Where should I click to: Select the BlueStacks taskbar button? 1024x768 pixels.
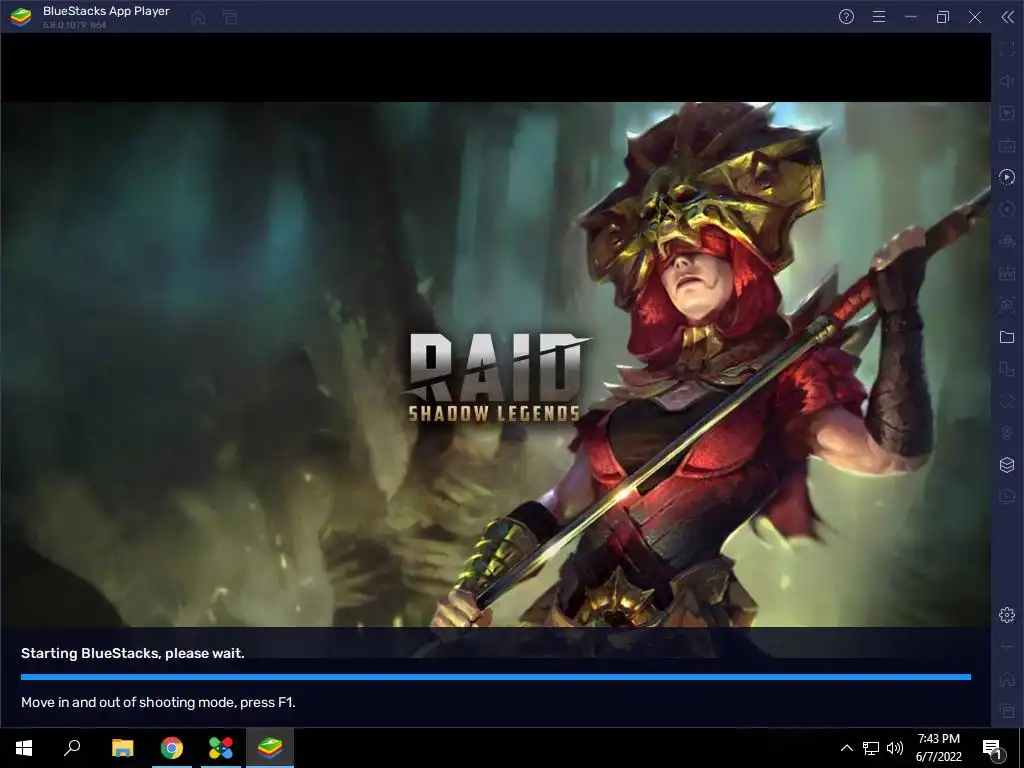270,748
